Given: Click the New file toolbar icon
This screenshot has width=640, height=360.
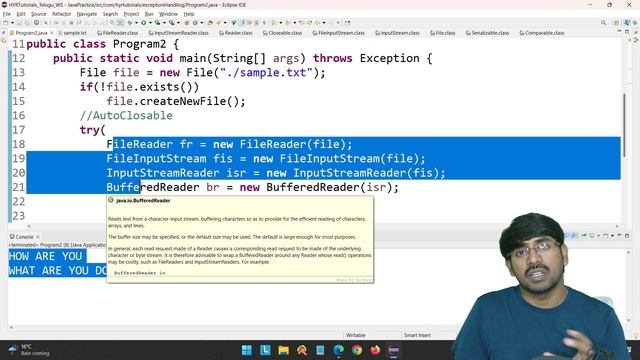Looking at the screenshot, I should [x=5, y=22].
